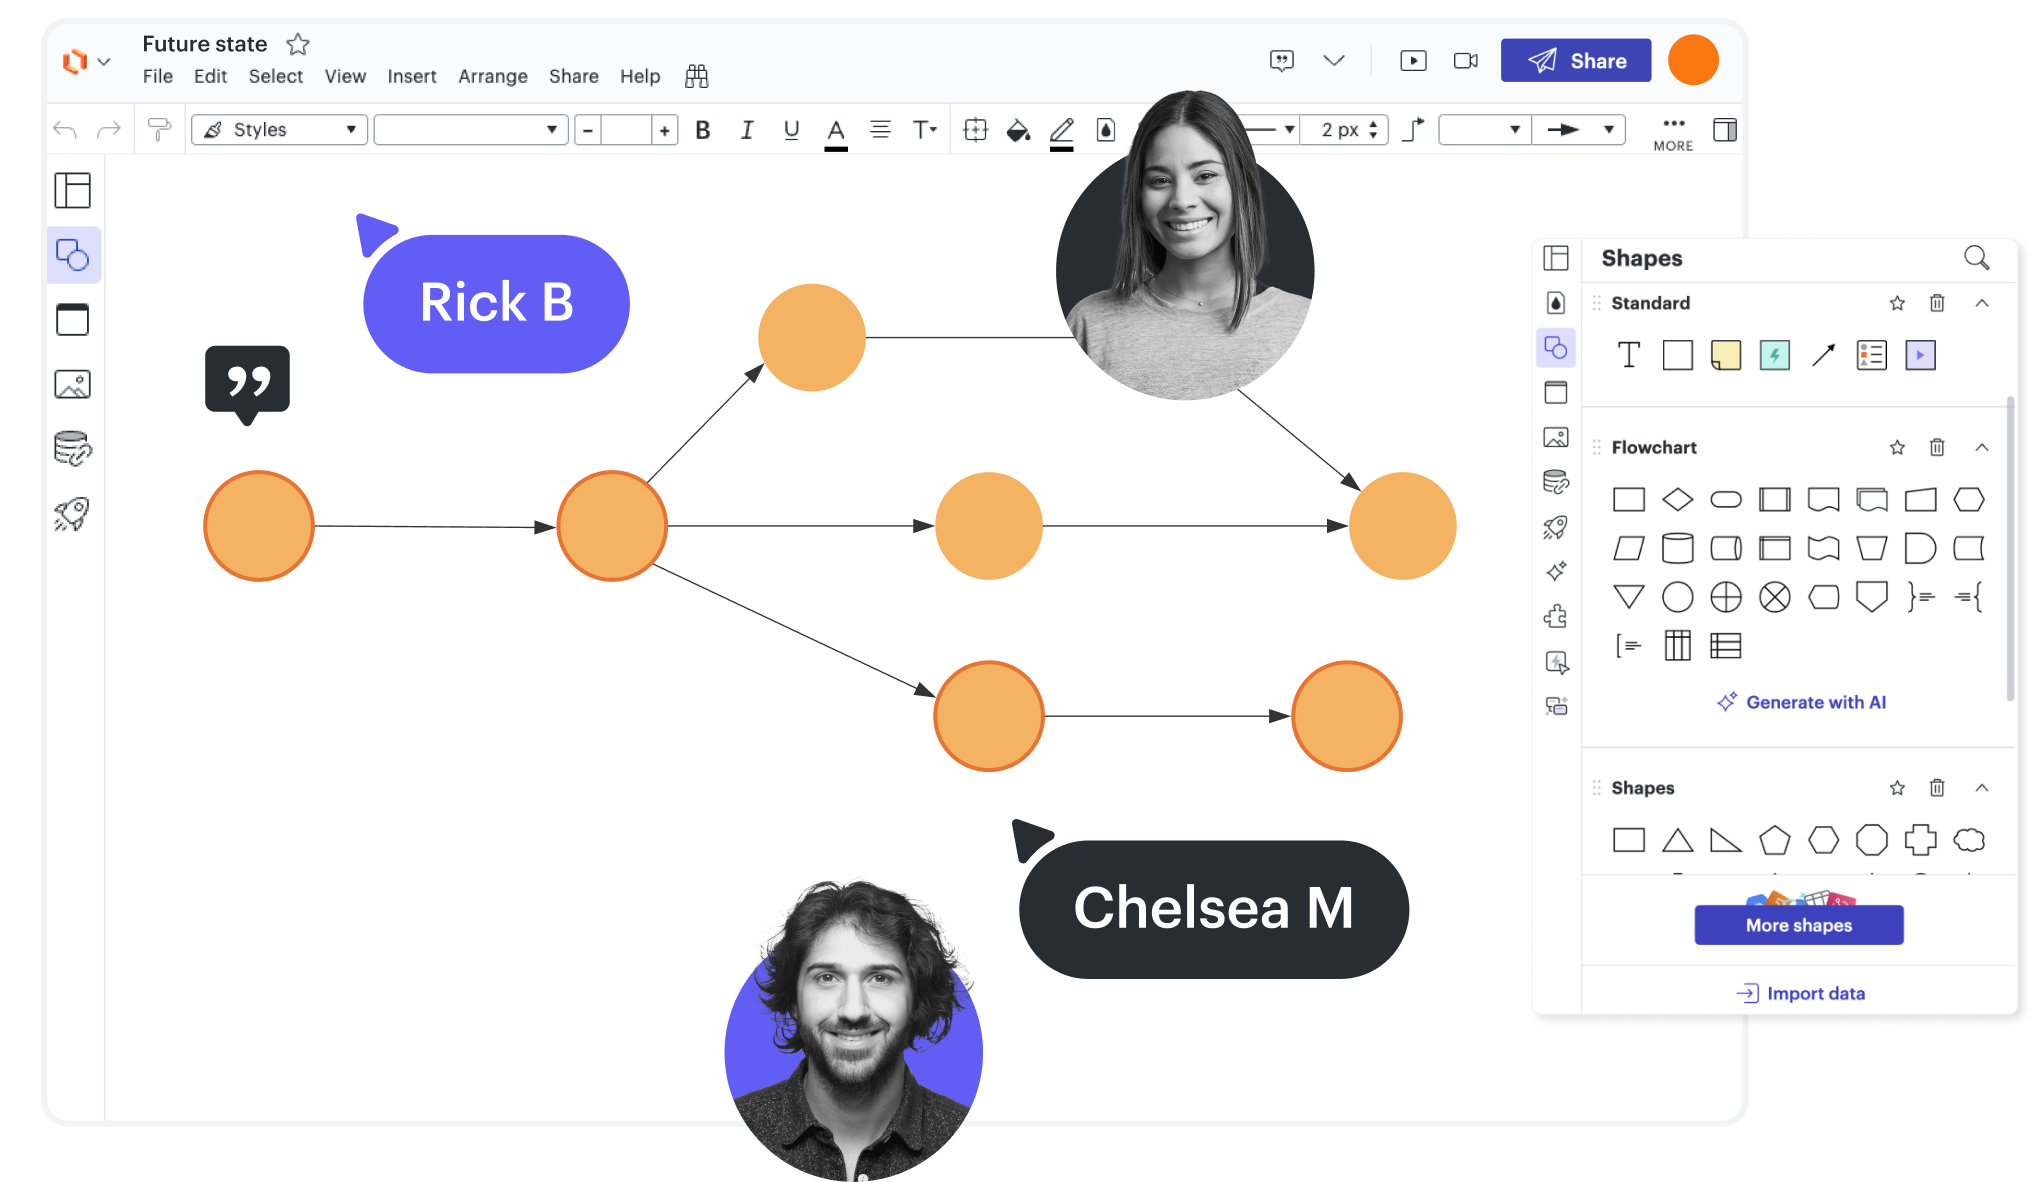Delete the Flowchart shape library with the trash icon

tap(1937, 447)
